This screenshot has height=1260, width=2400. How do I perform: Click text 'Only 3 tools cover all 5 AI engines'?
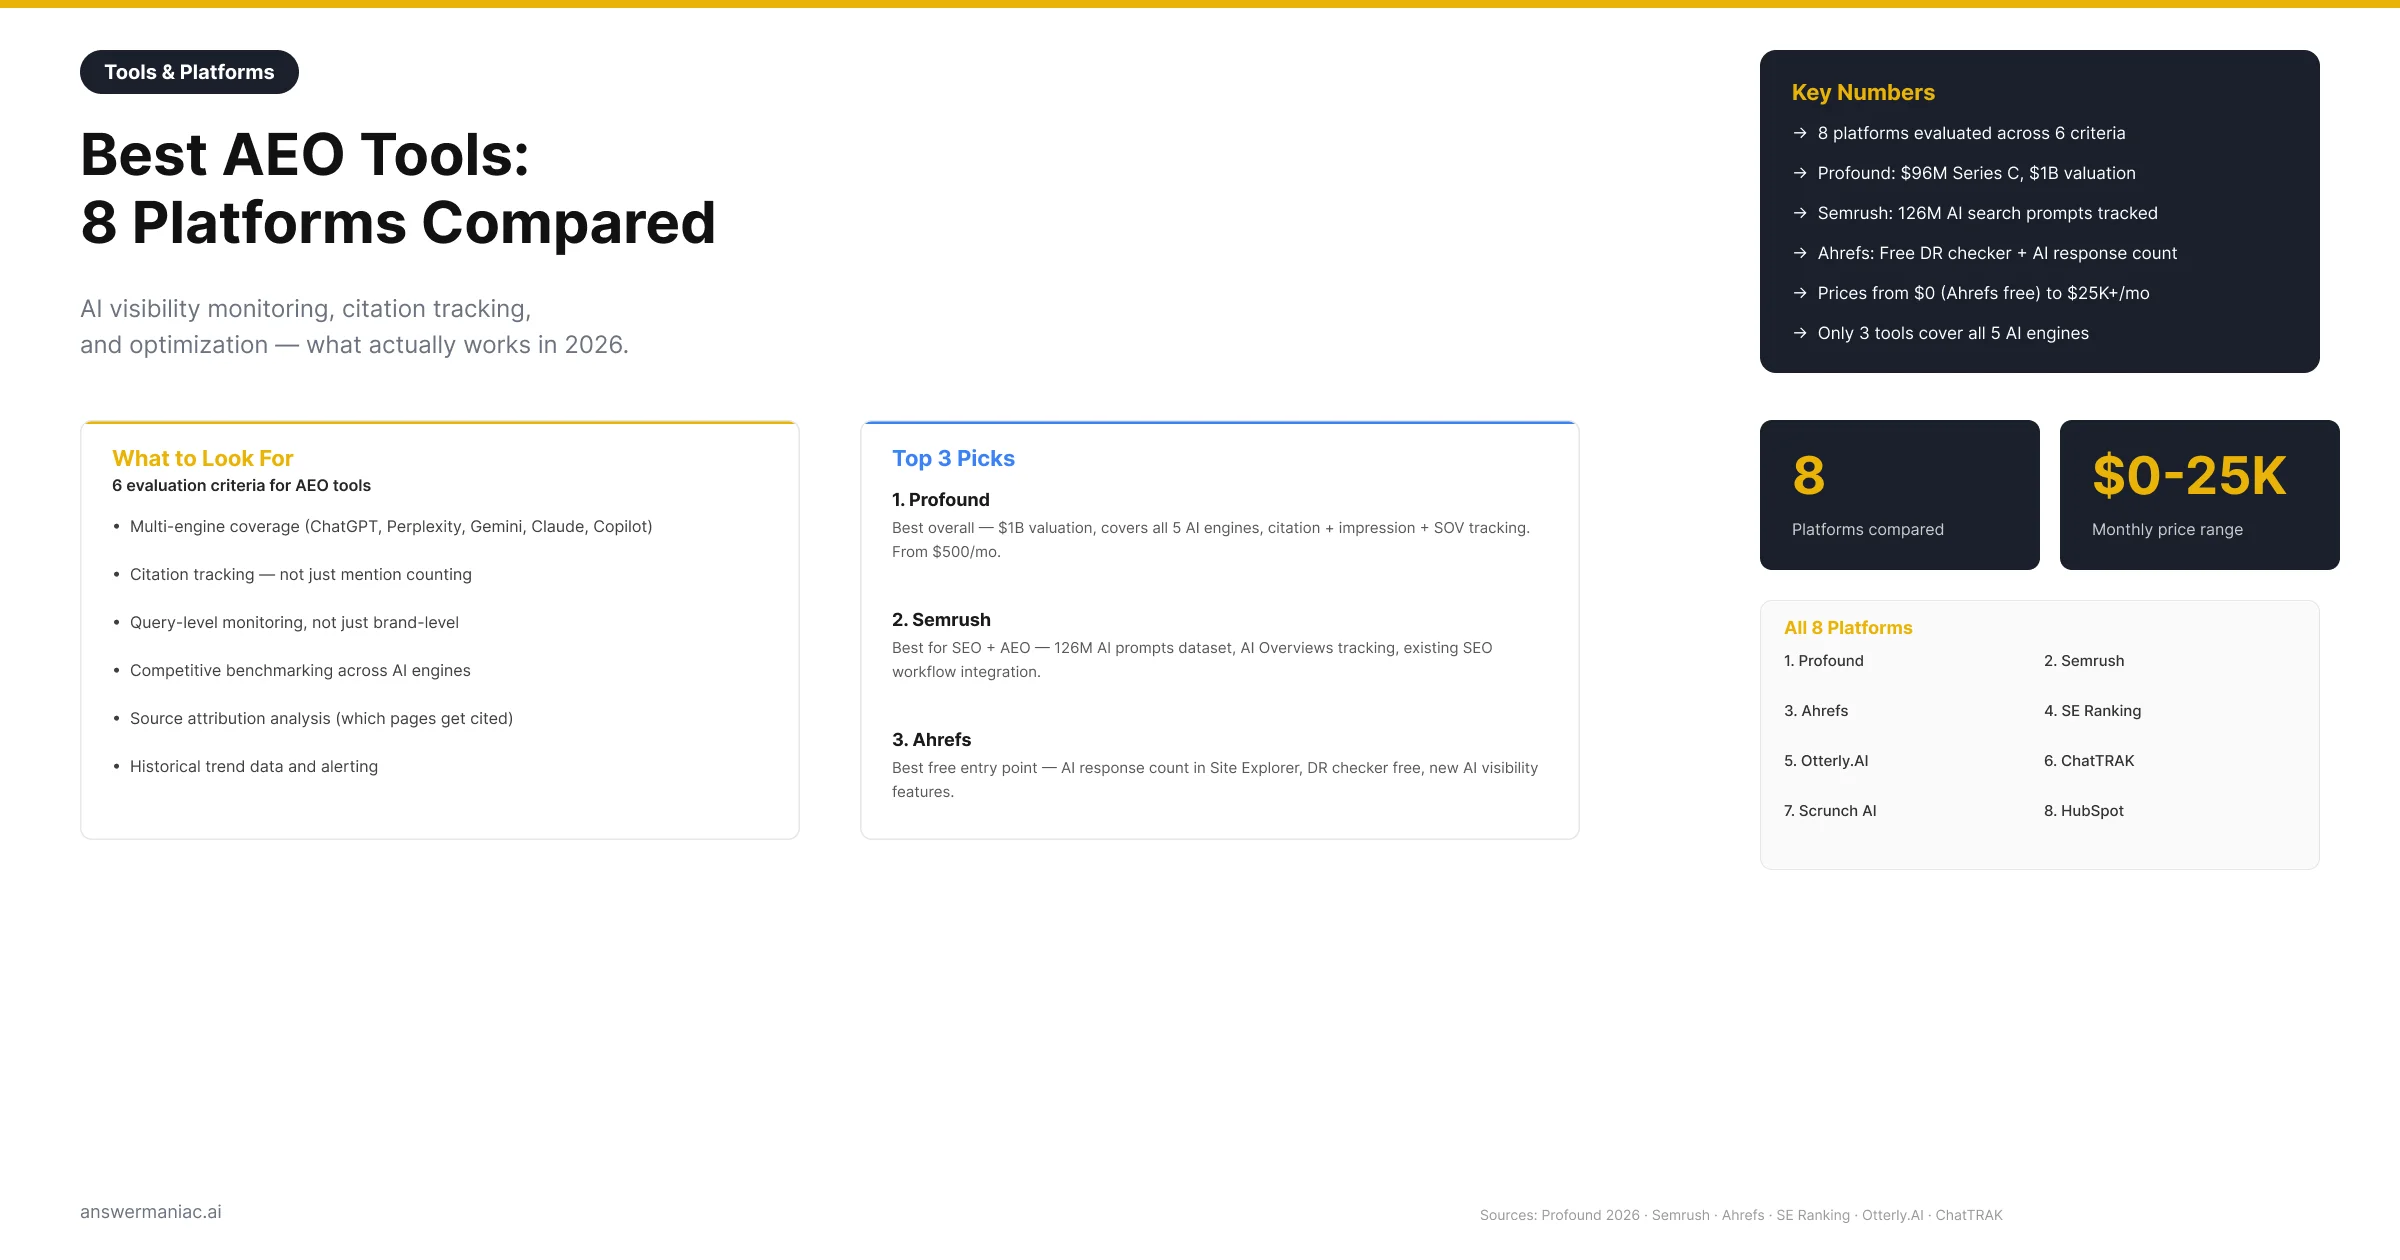click(1953, 333)
